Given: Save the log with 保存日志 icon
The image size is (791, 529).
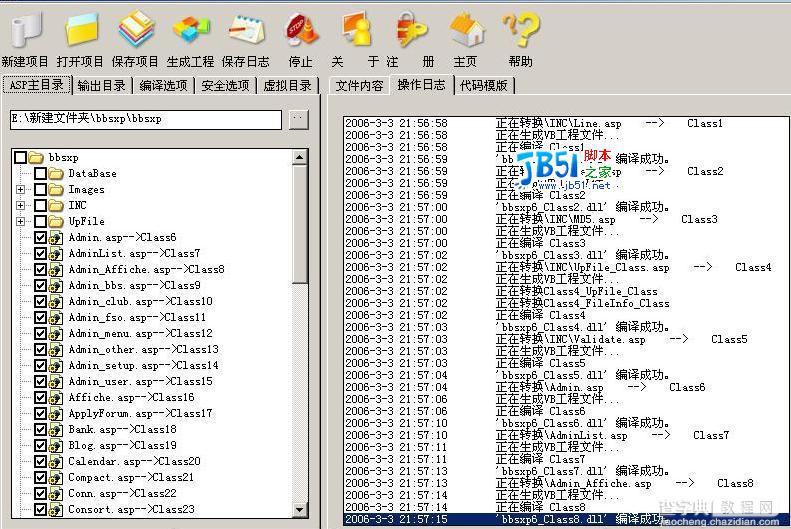Looking at the screenshot, I should tap(246, 29).
